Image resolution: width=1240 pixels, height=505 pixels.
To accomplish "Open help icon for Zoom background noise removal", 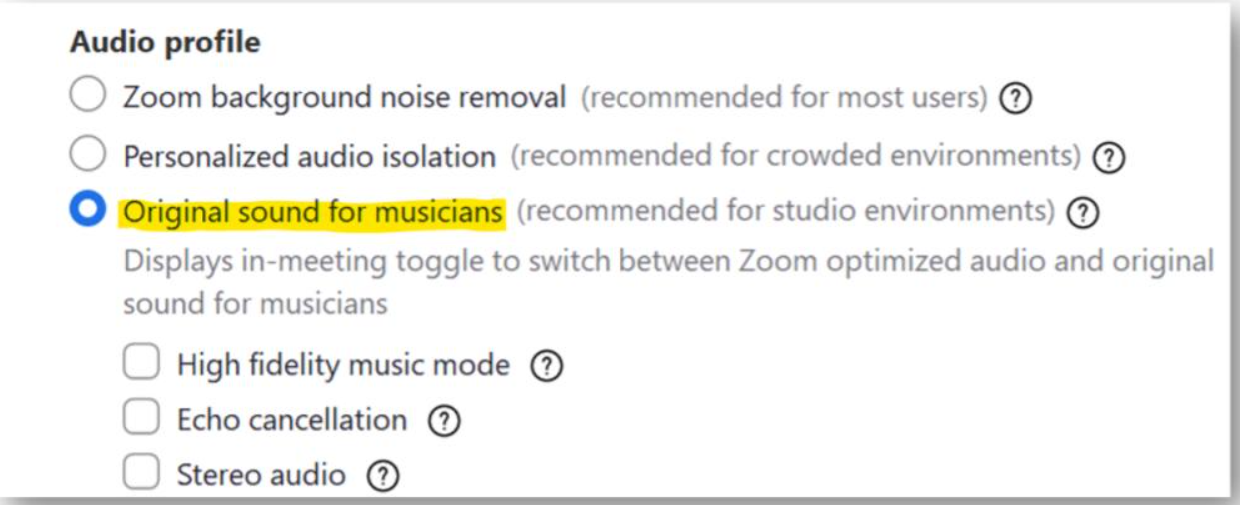I will click(1016, 99).
